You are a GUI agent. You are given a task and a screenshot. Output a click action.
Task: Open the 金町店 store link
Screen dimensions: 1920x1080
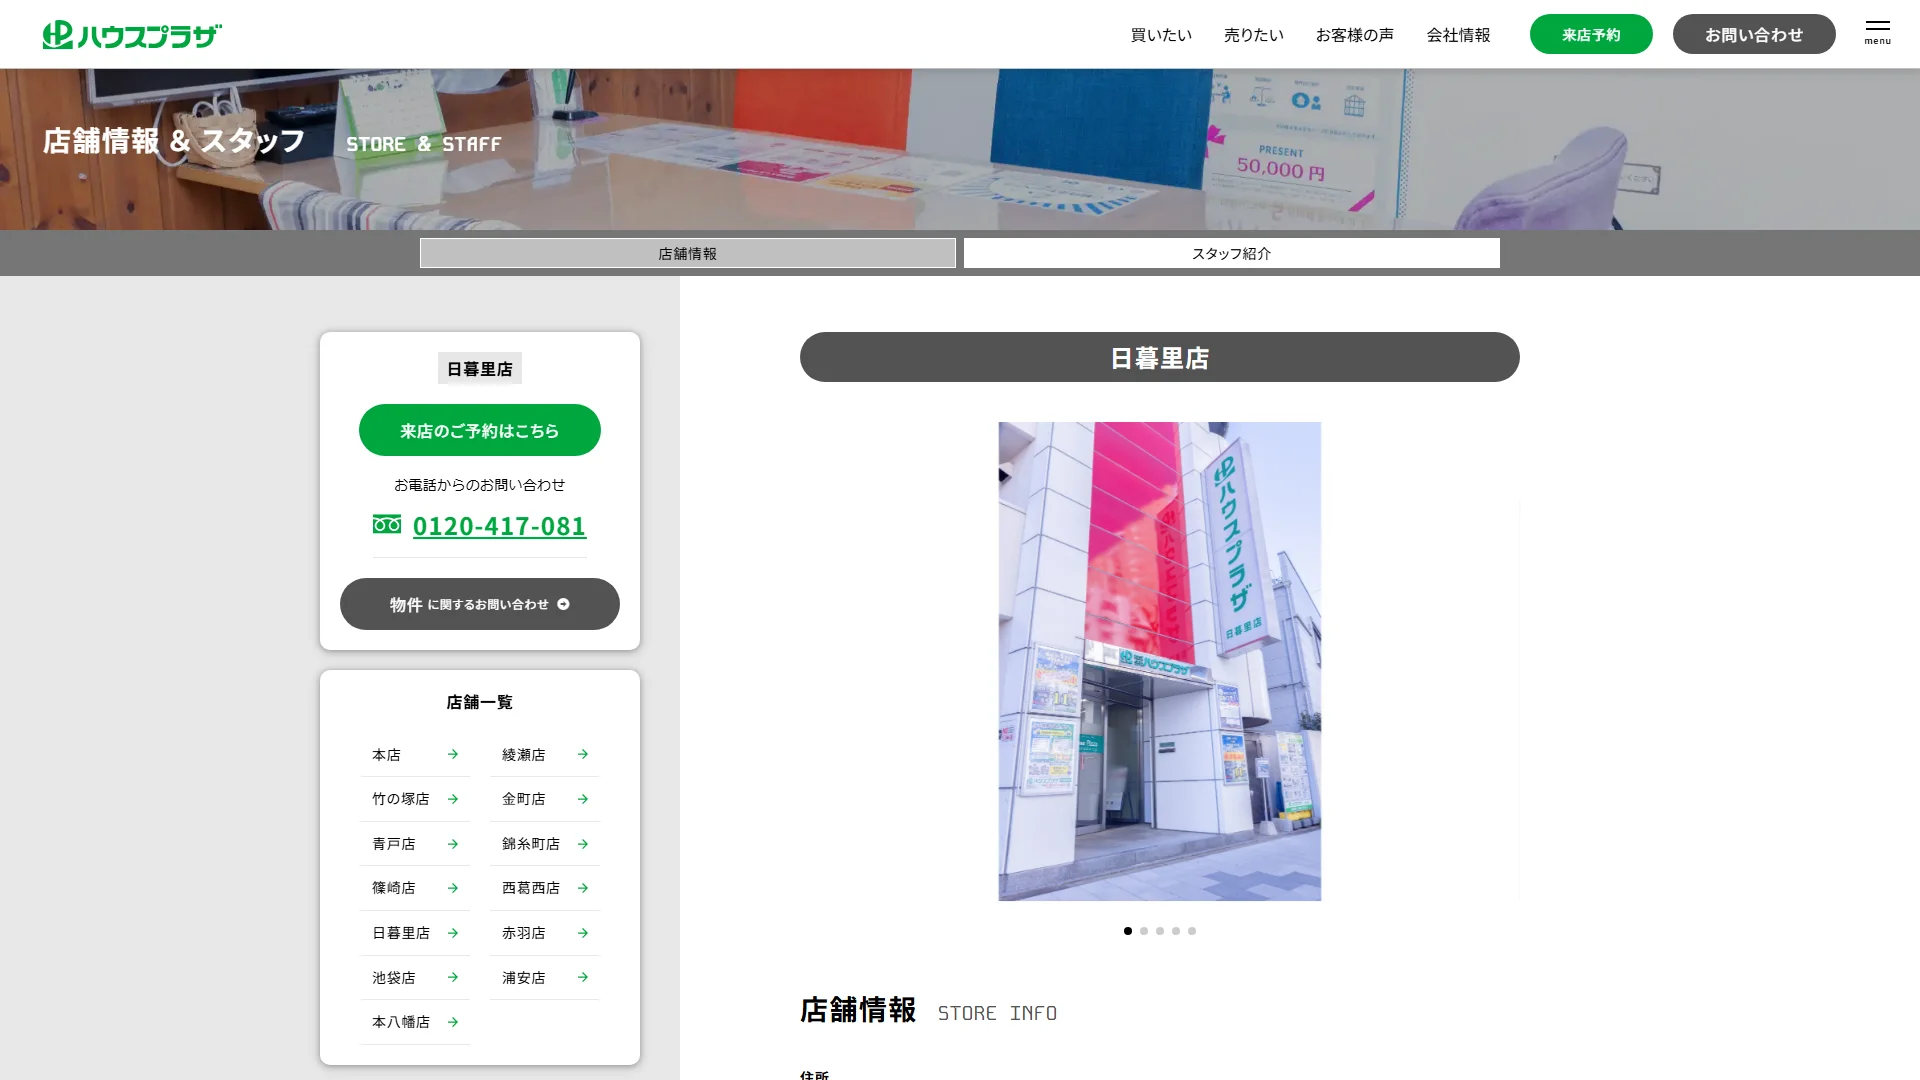[x=545, y=799]
